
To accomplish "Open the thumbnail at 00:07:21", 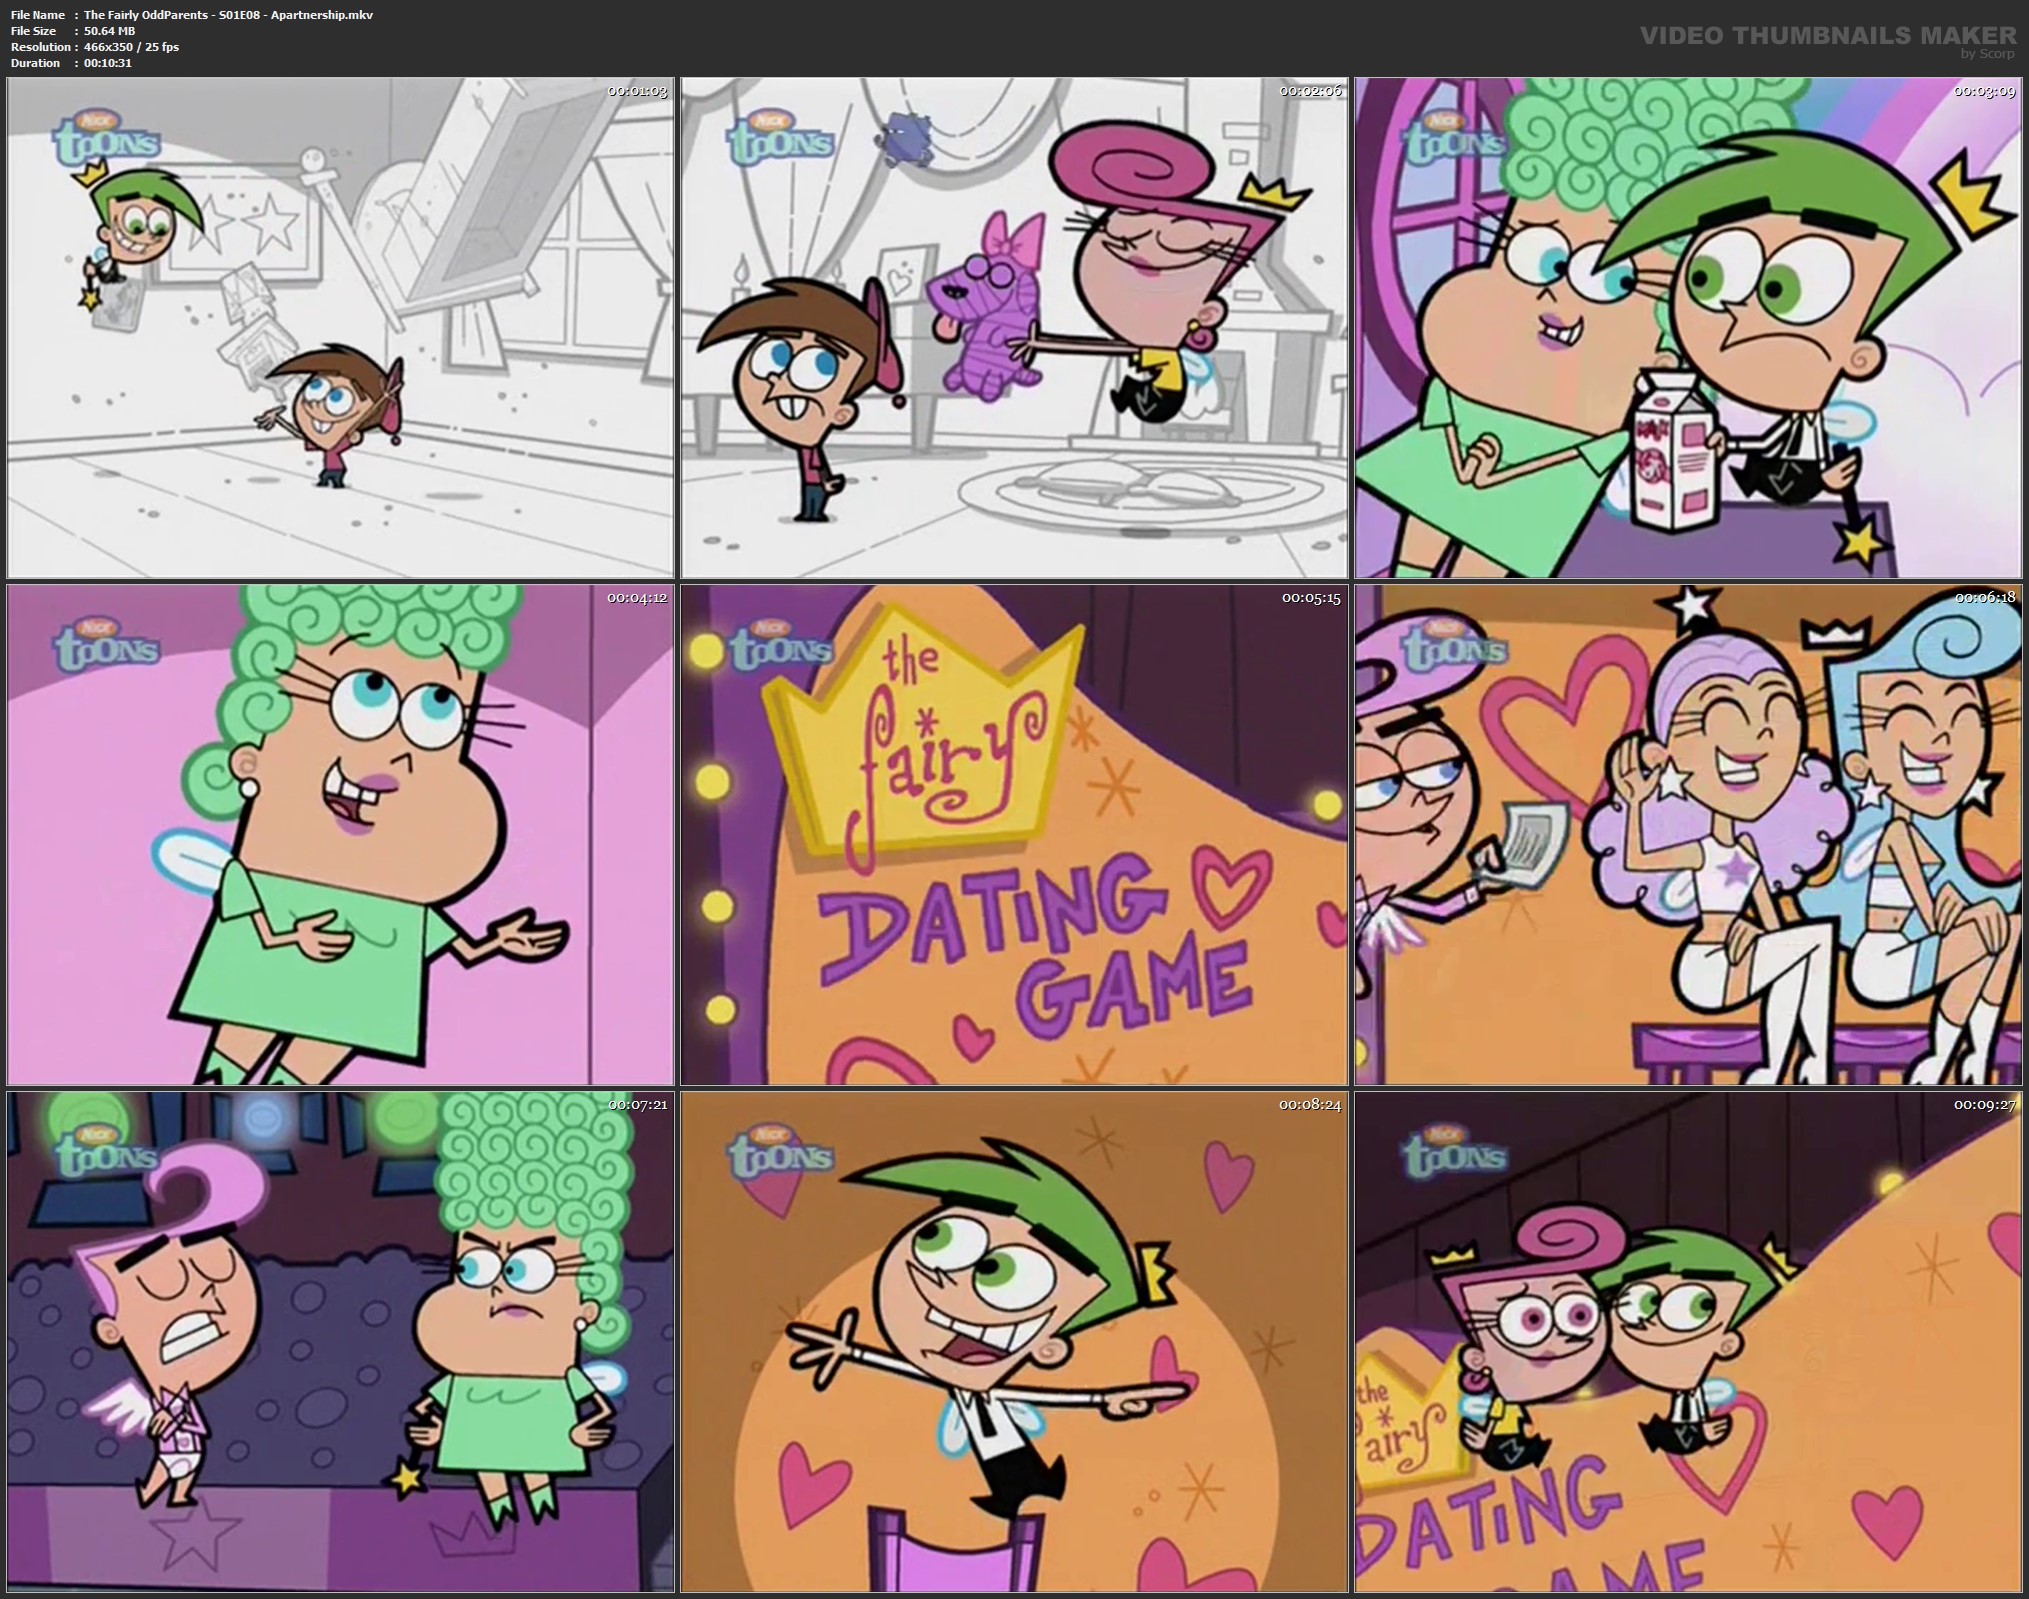I will point(340,1342).
